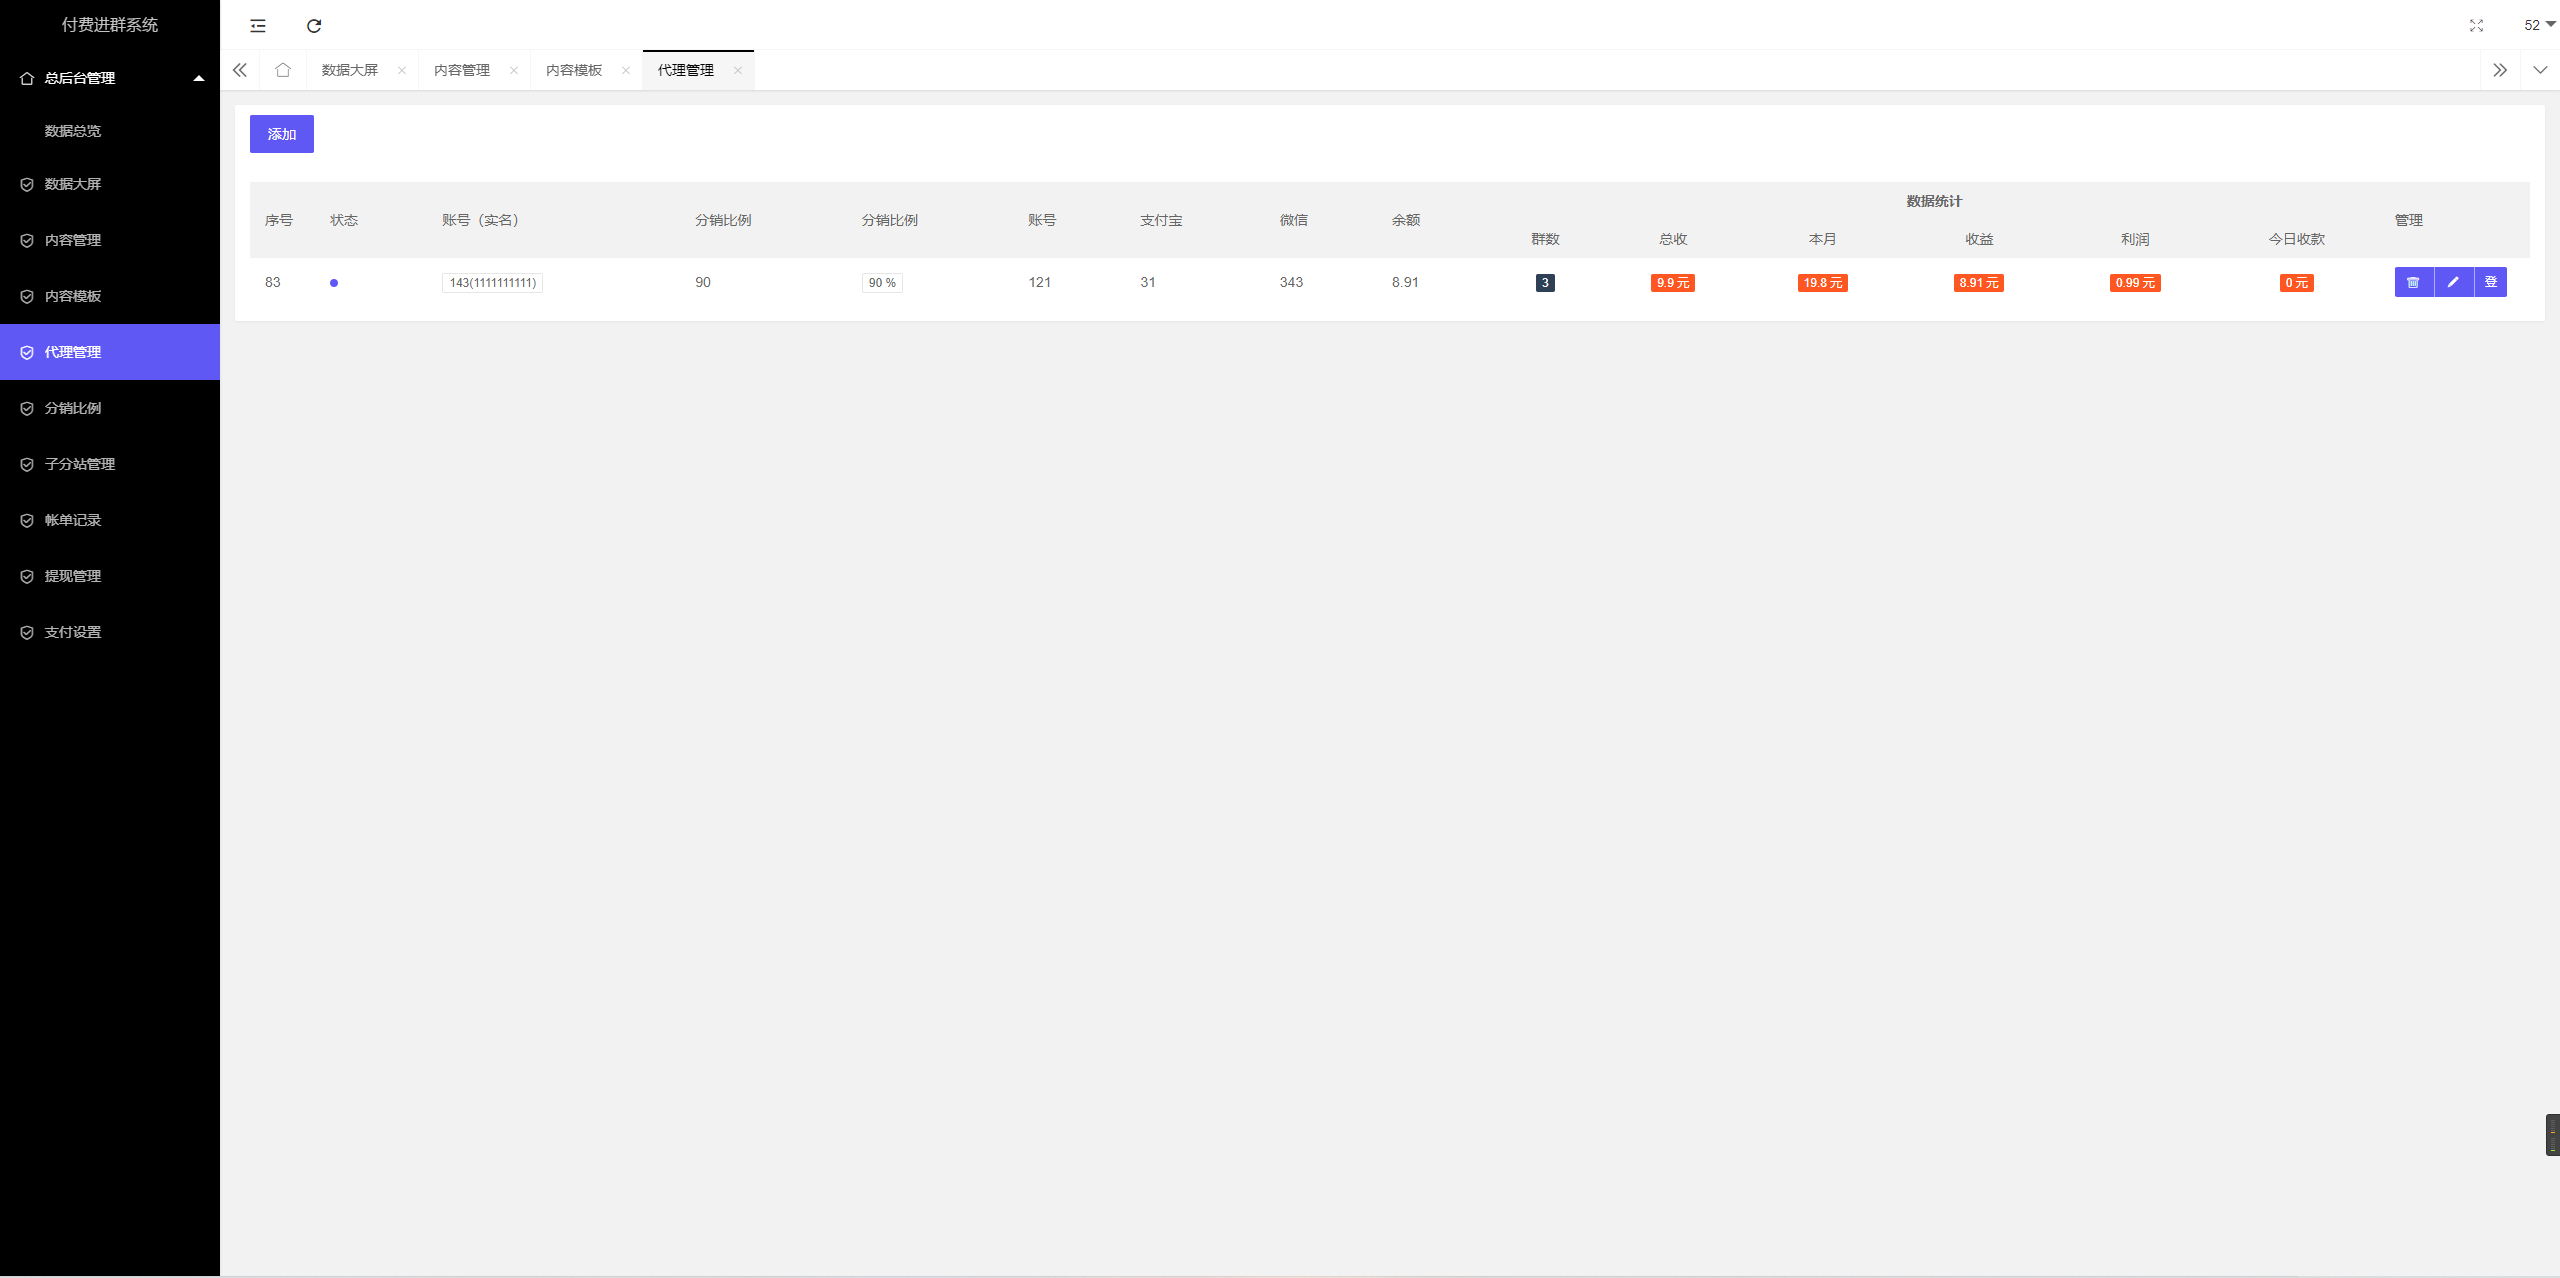Click the refresh page icon
Screen dimensions: 2560x1278
(314, 26)
